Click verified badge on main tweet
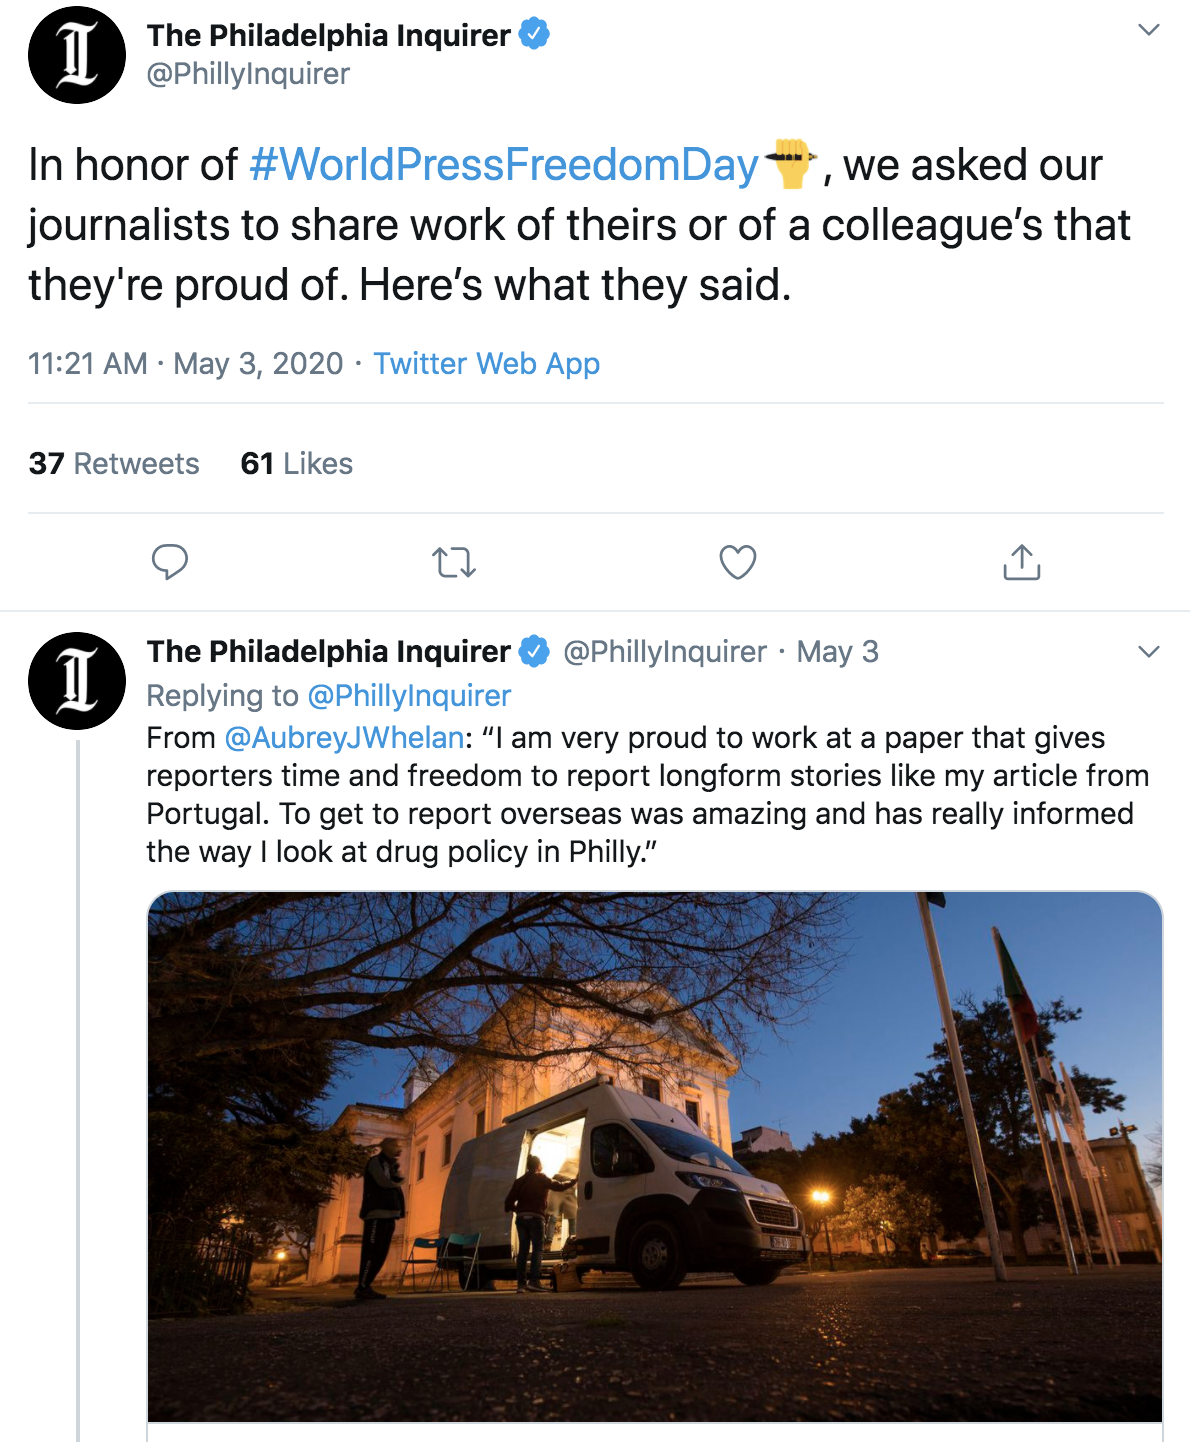 point(535,35)
